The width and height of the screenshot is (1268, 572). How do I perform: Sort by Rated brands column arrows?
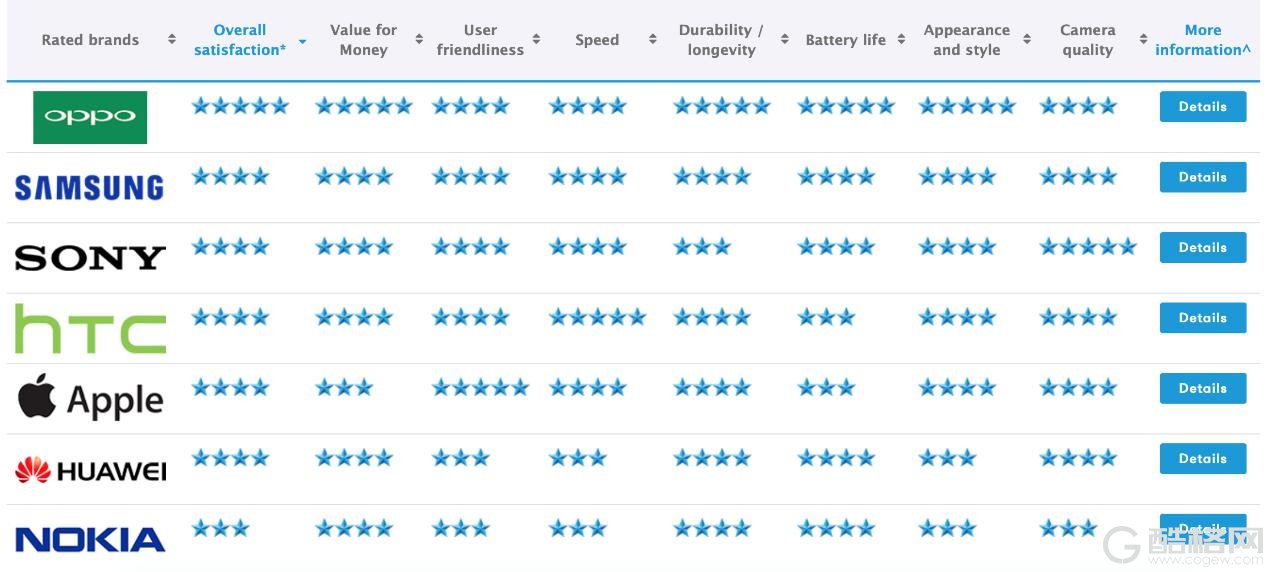172,40
